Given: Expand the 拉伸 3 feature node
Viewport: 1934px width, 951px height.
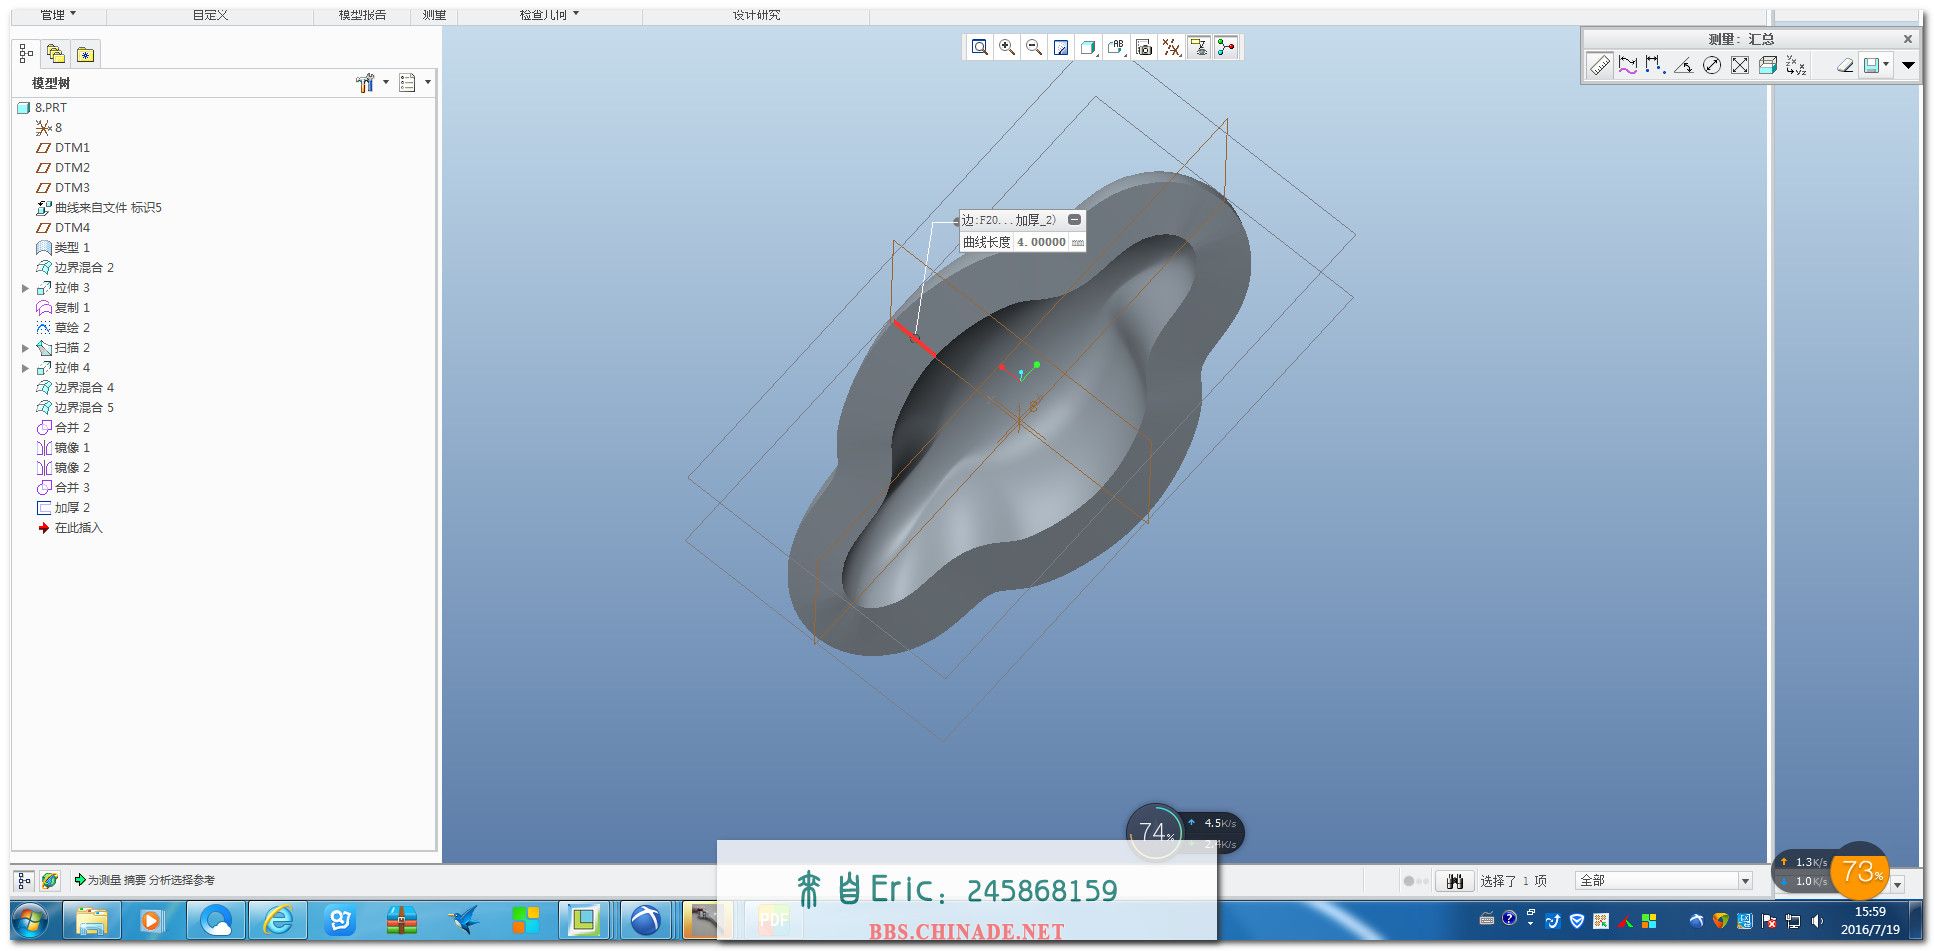Looking at the screenshot, I should tap(26, 288).
